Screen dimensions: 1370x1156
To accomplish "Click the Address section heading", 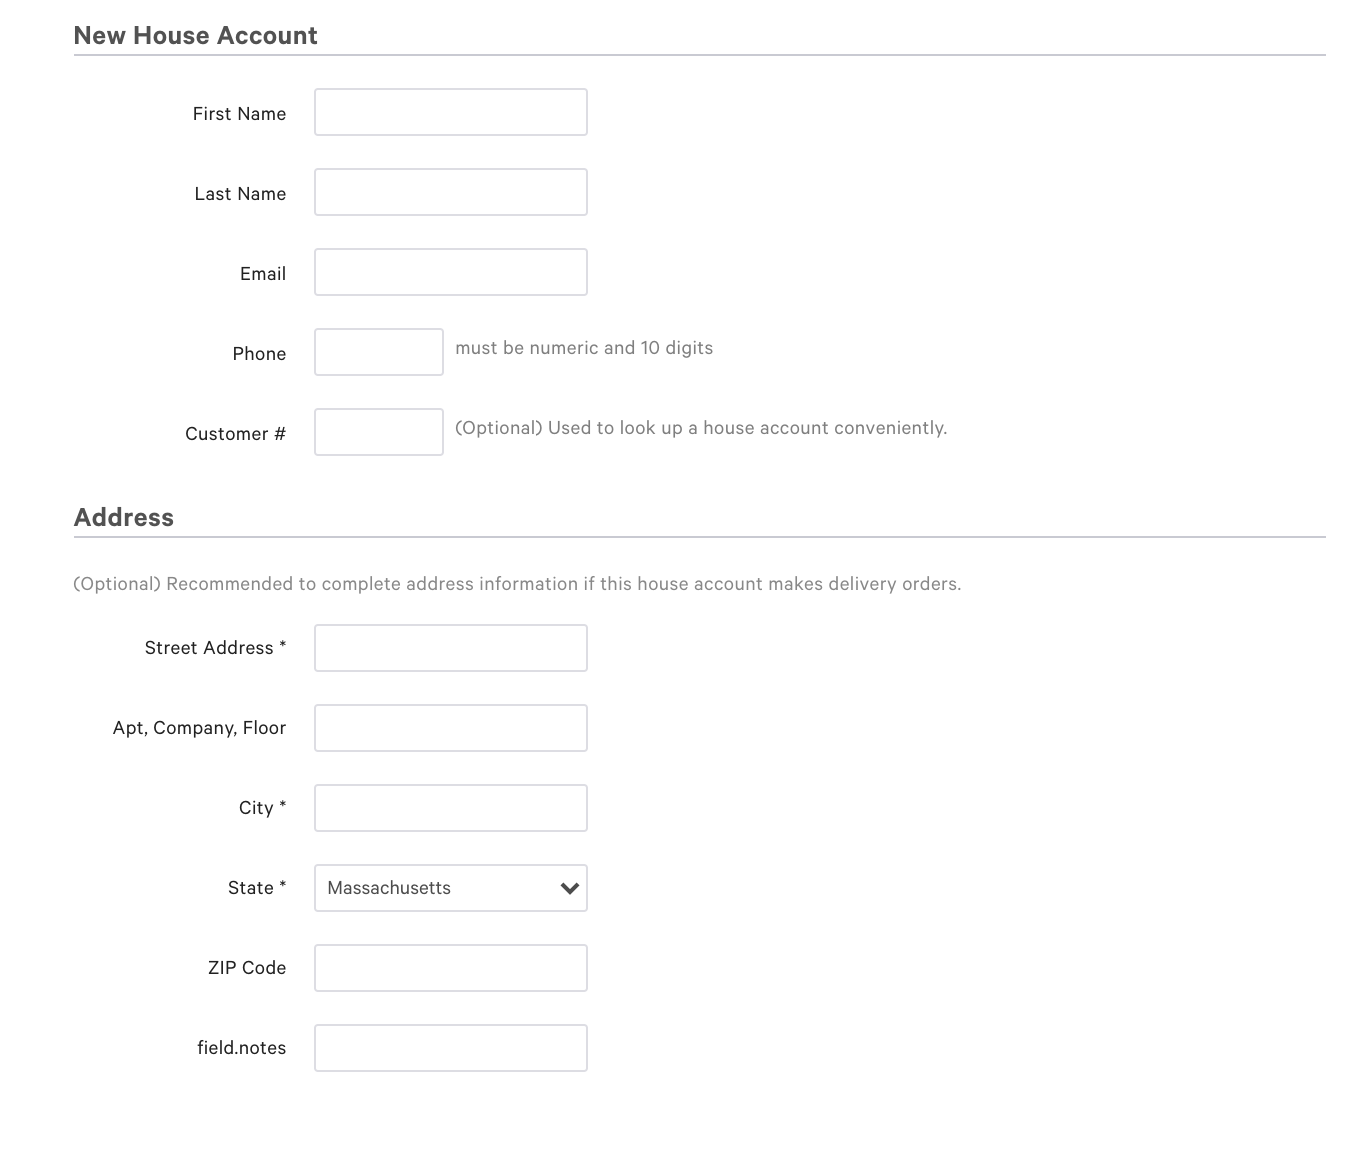I will coord(123,517).
